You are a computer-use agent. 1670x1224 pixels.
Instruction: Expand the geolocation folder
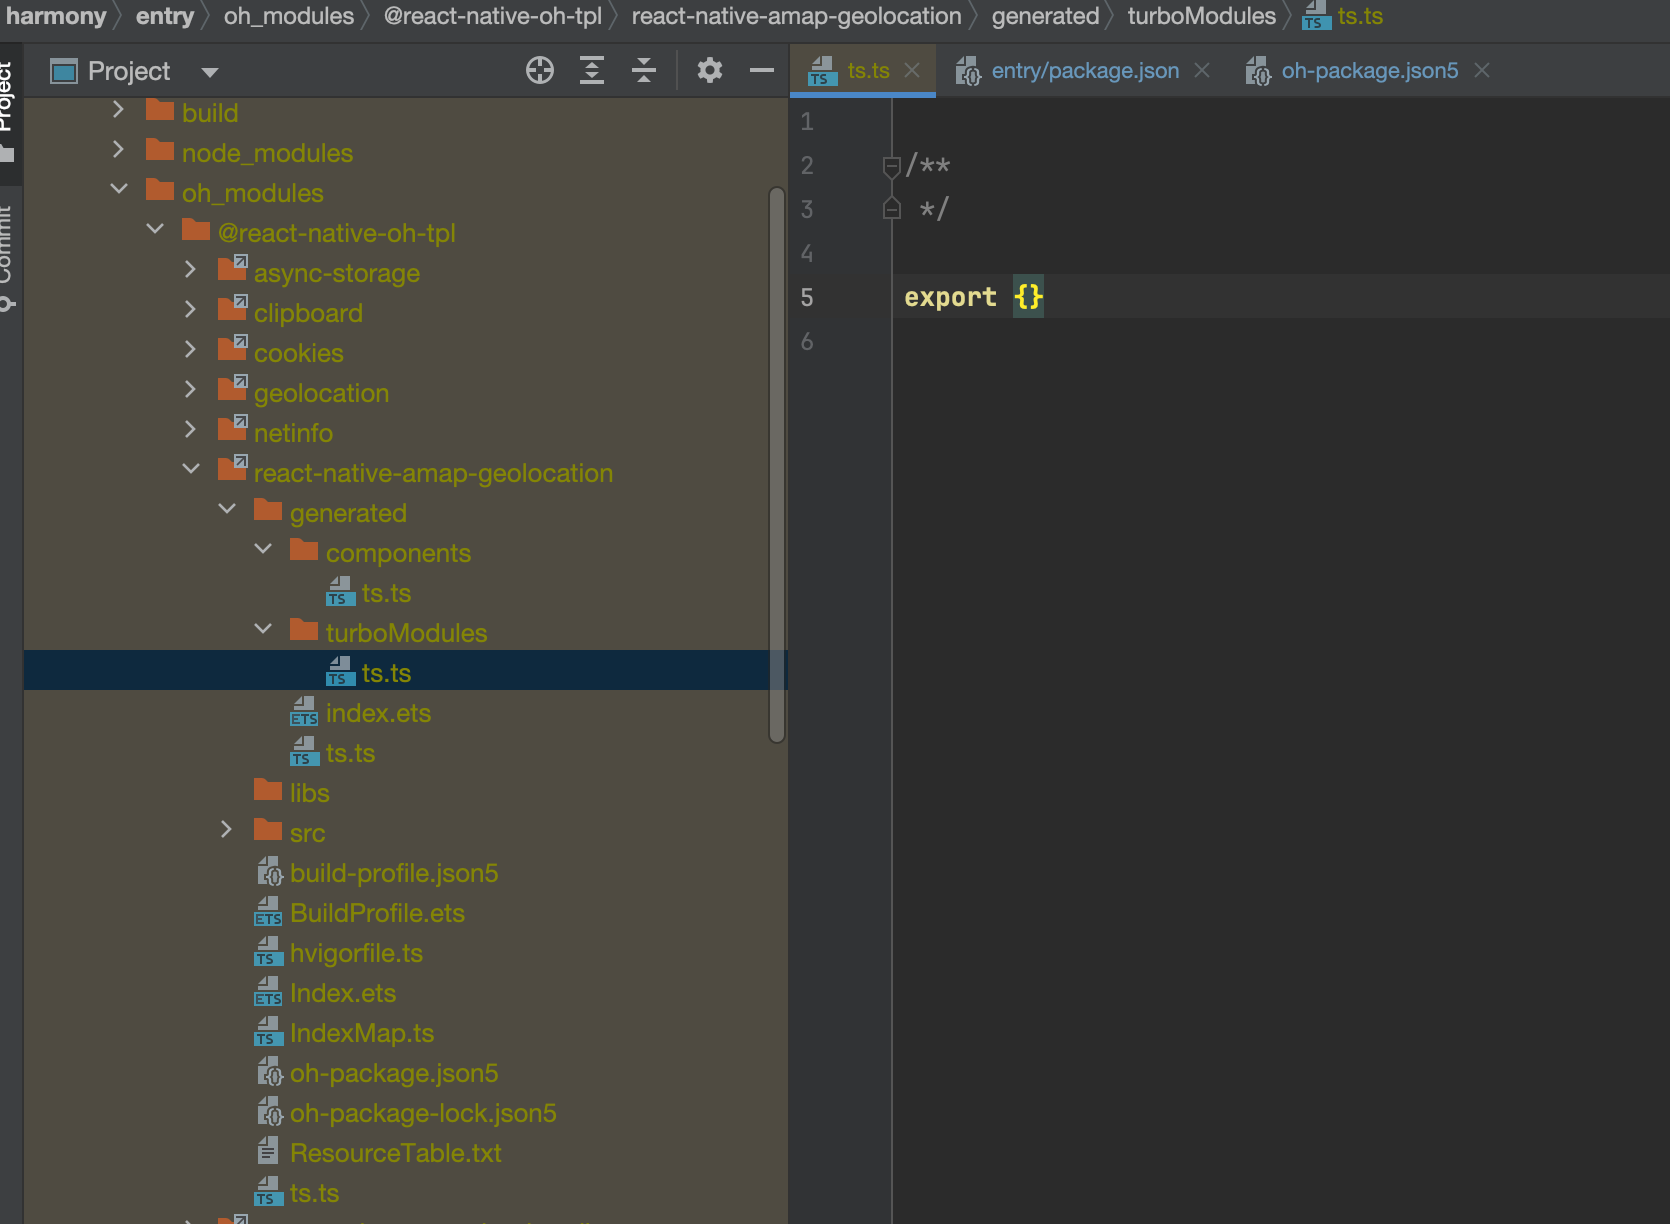click(x=190, y=389)
